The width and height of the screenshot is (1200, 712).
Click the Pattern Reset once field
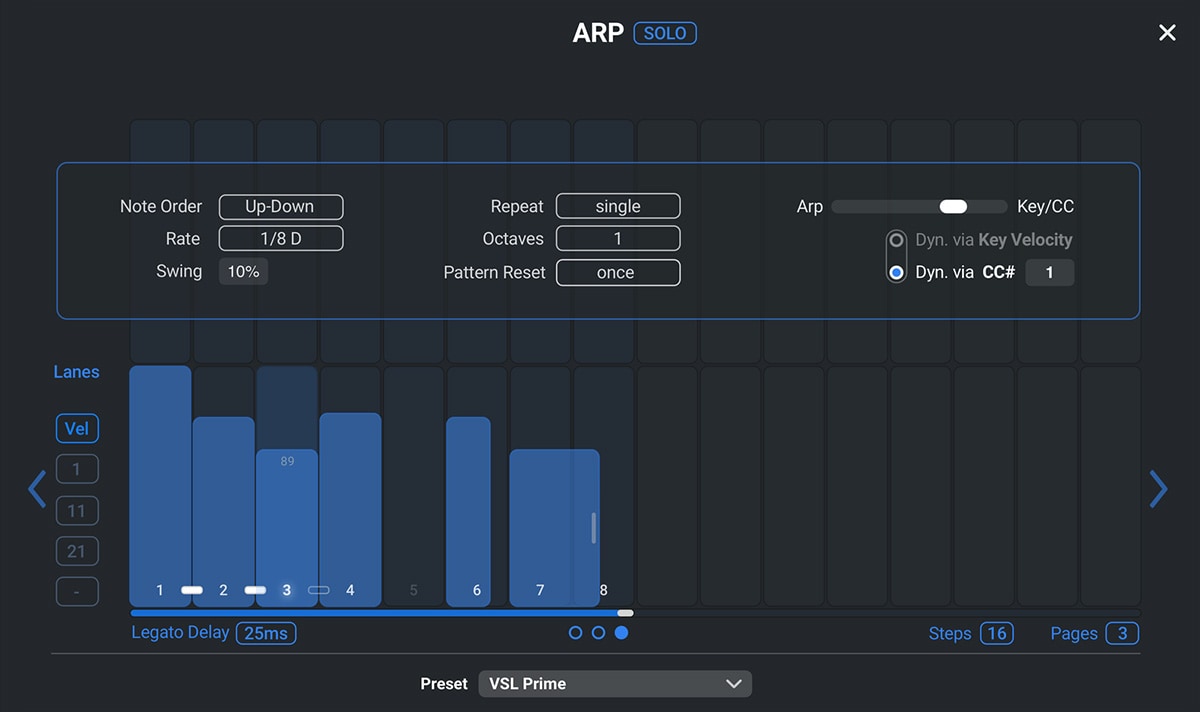pos(618,273)
